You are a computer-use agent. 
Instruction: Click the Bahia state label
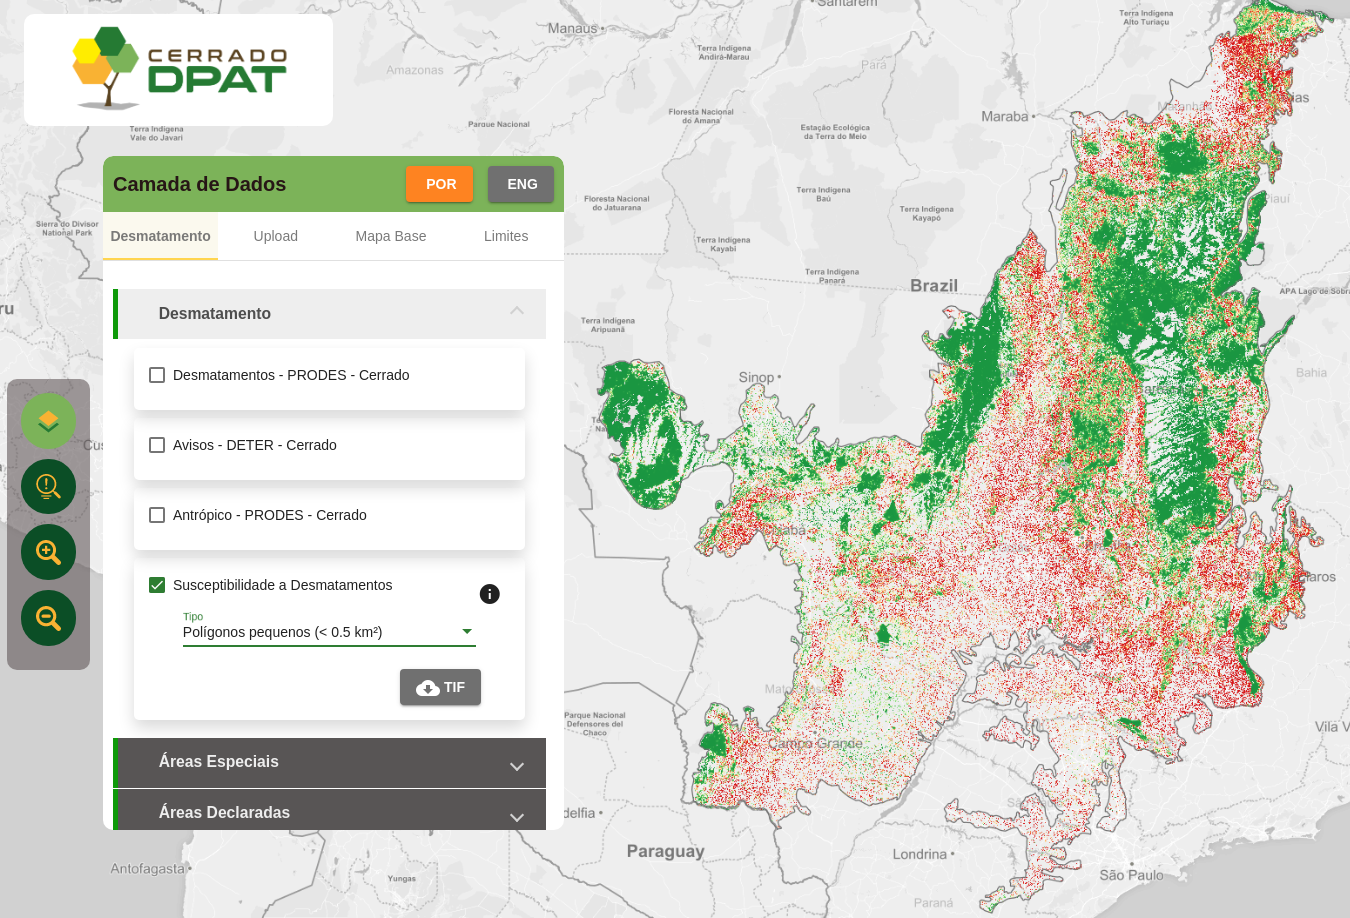1311,373
